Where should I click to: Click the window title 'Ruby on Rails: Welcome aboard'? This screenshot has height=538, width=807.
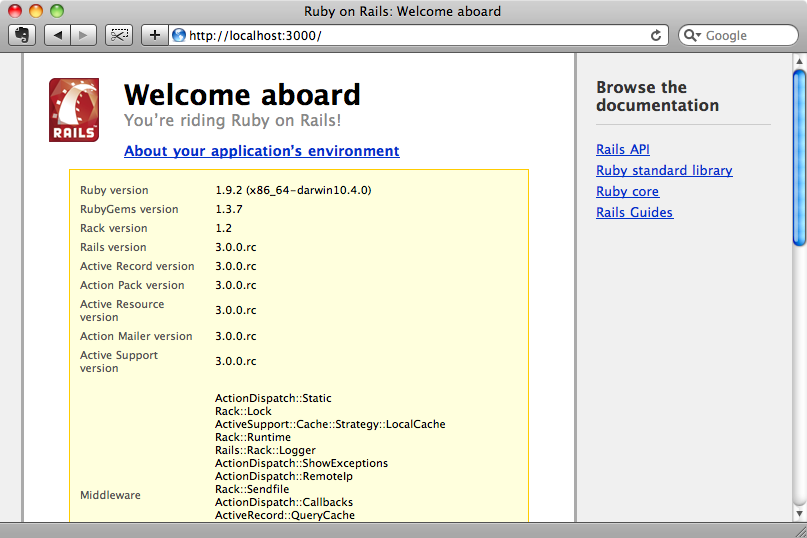coord(402,11)
